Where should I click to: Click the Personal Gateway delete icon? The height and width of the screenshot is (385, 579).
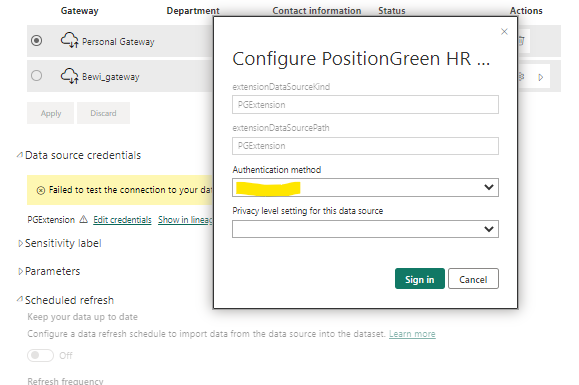coord(521,41)
